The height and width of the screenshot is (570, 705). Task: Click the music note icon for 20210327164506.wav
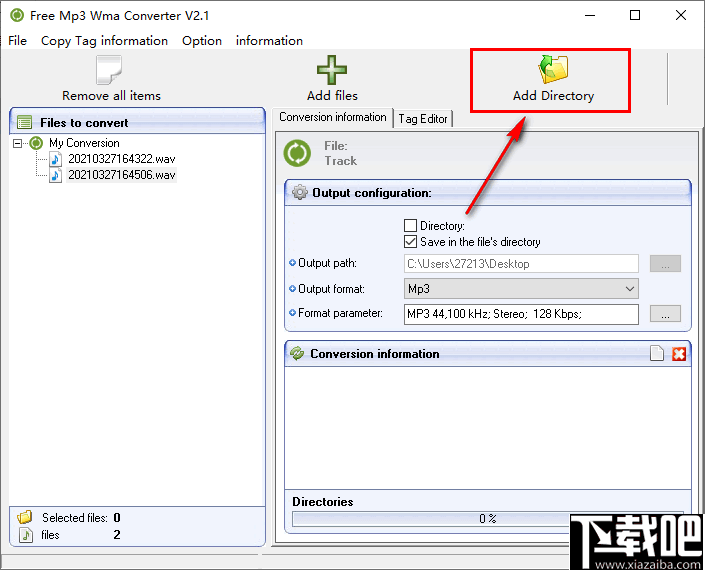point(55,175)
